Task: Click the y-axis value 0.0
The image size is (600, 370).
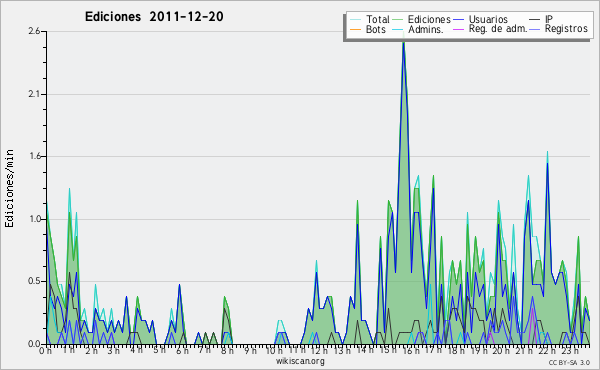Action: (x=34, y=344)
